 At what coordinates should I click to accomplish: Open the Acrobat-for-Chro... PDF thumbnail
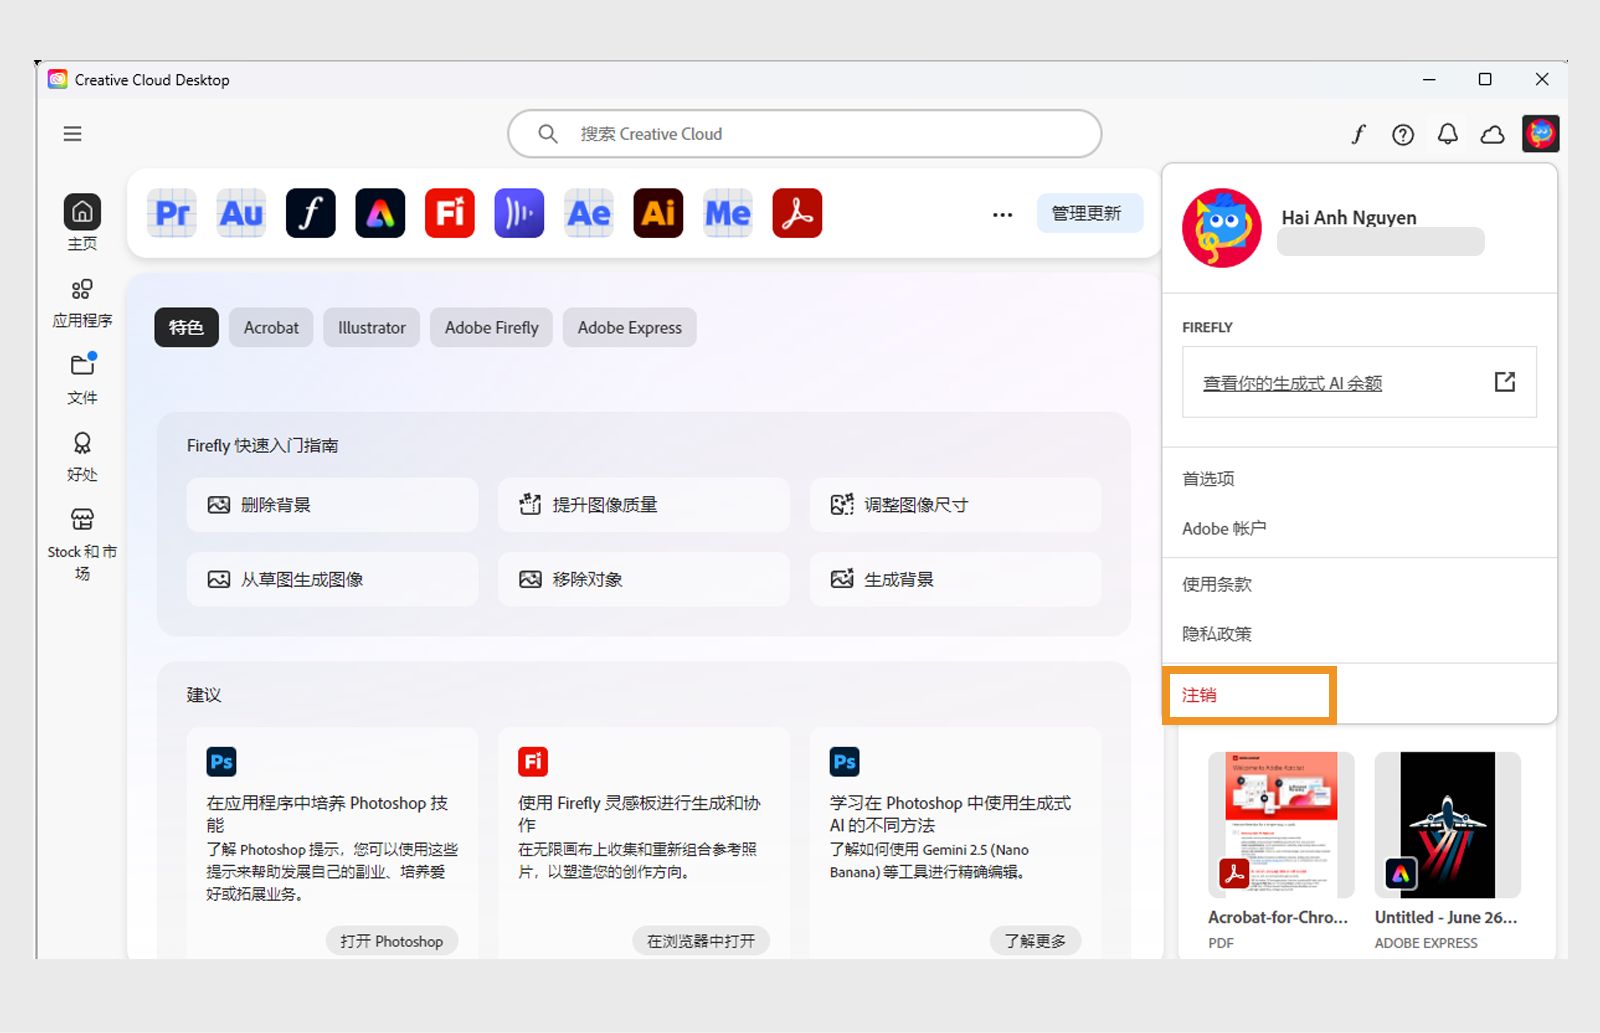click(1281, 825)
